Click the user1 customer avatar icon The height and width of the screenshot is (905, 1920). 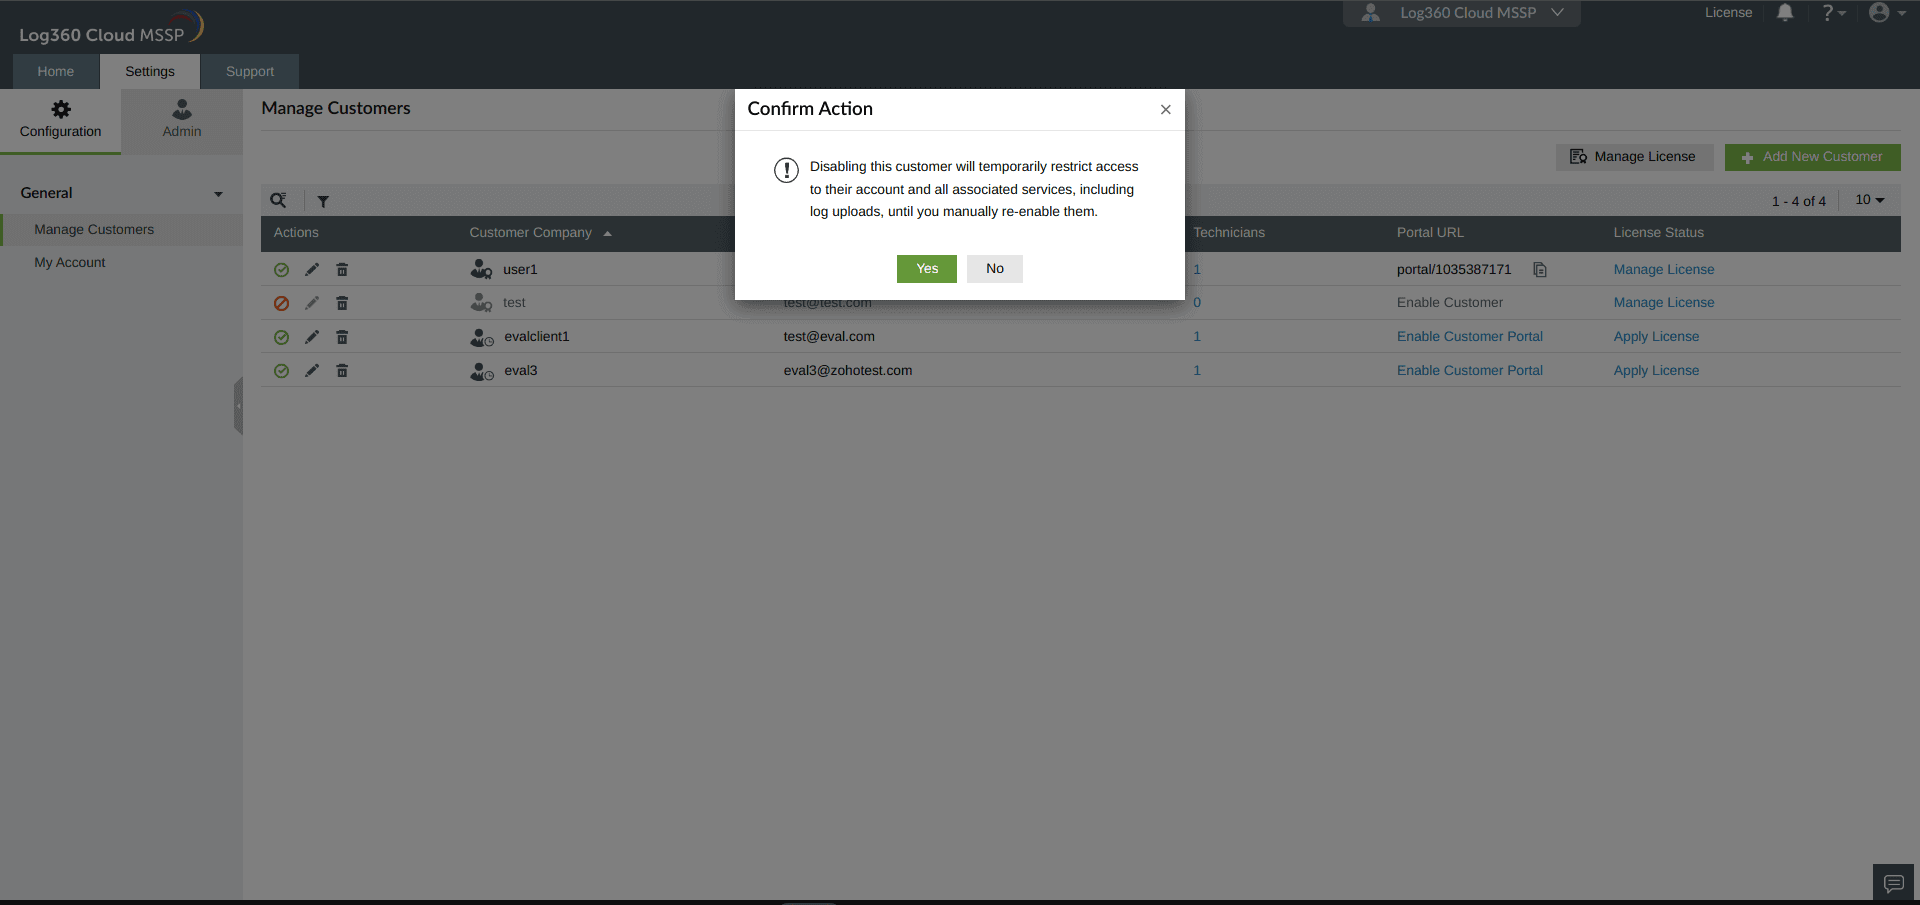click(481, 269)
